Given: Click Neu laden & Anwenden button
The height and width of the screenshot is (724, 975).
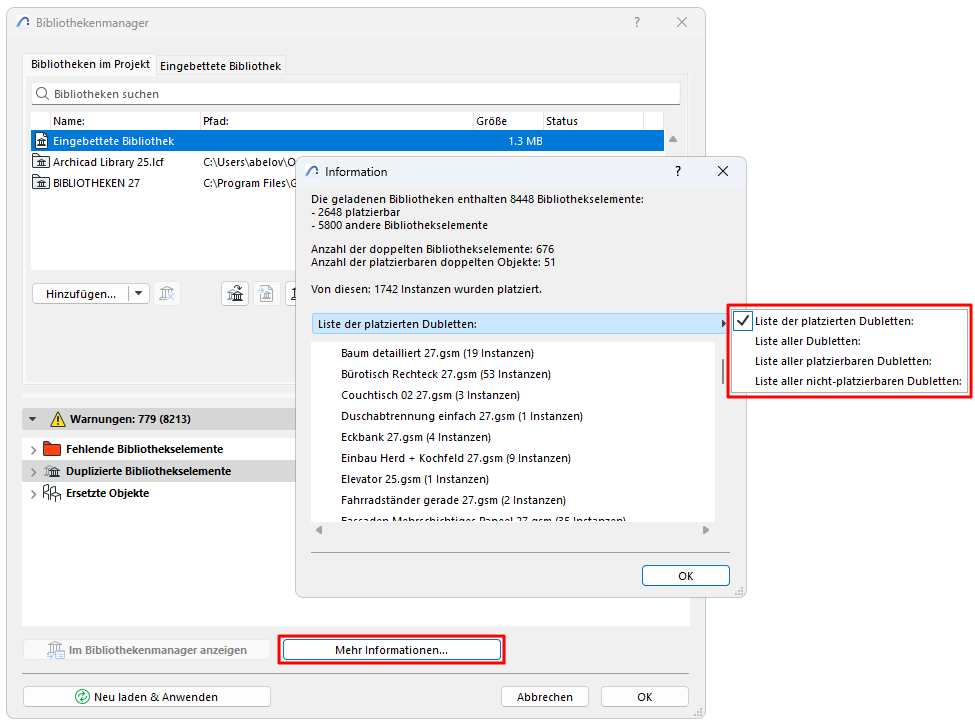Looking at the screenshot, I should pos(147,697).
